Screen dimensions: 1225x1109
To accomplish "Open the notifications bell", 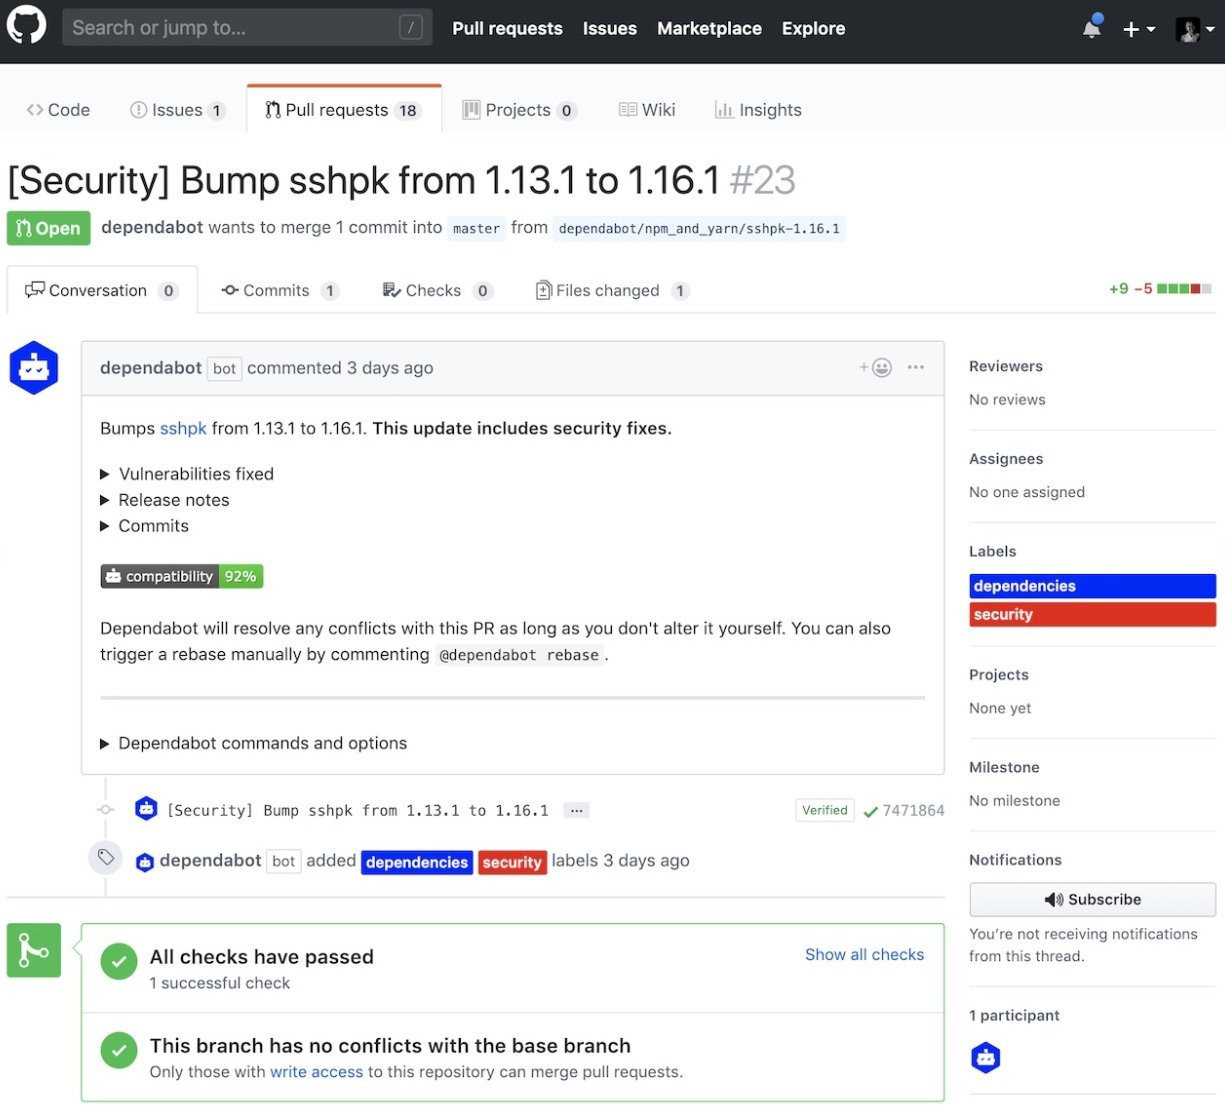I will coord(1092,27).
